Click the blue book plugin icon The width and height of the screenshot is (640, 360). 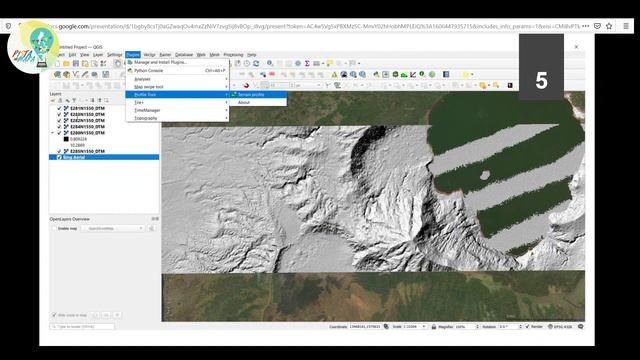(446, 74)
